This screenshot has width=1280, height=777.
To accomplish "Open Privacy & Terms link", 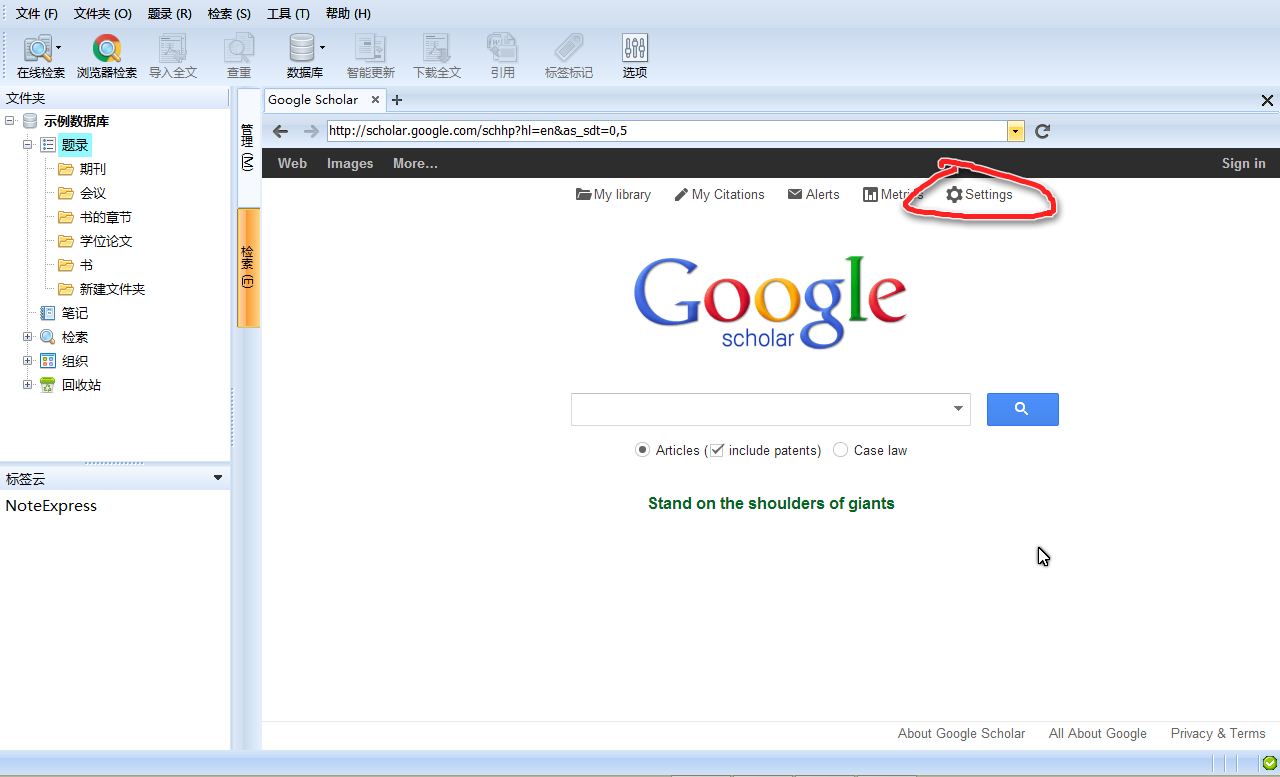I will pyautogui.click(x=1218, y=733).
